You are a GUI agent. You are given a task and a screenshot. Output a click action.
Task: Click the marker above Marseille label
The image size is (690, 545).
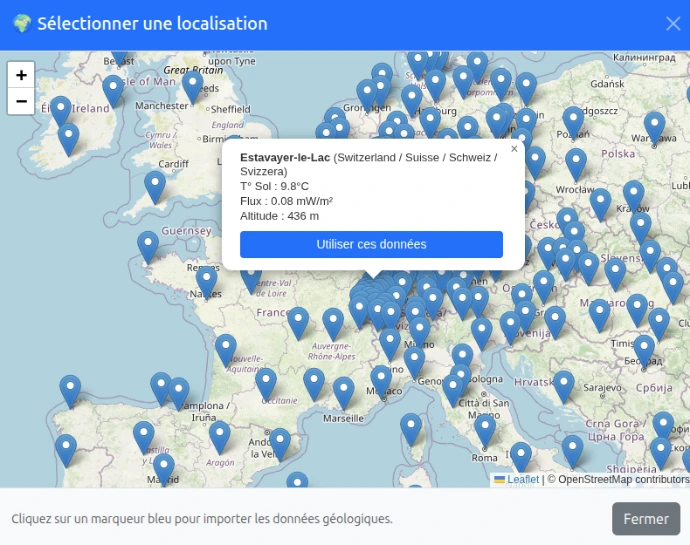[x=344, y=391]
